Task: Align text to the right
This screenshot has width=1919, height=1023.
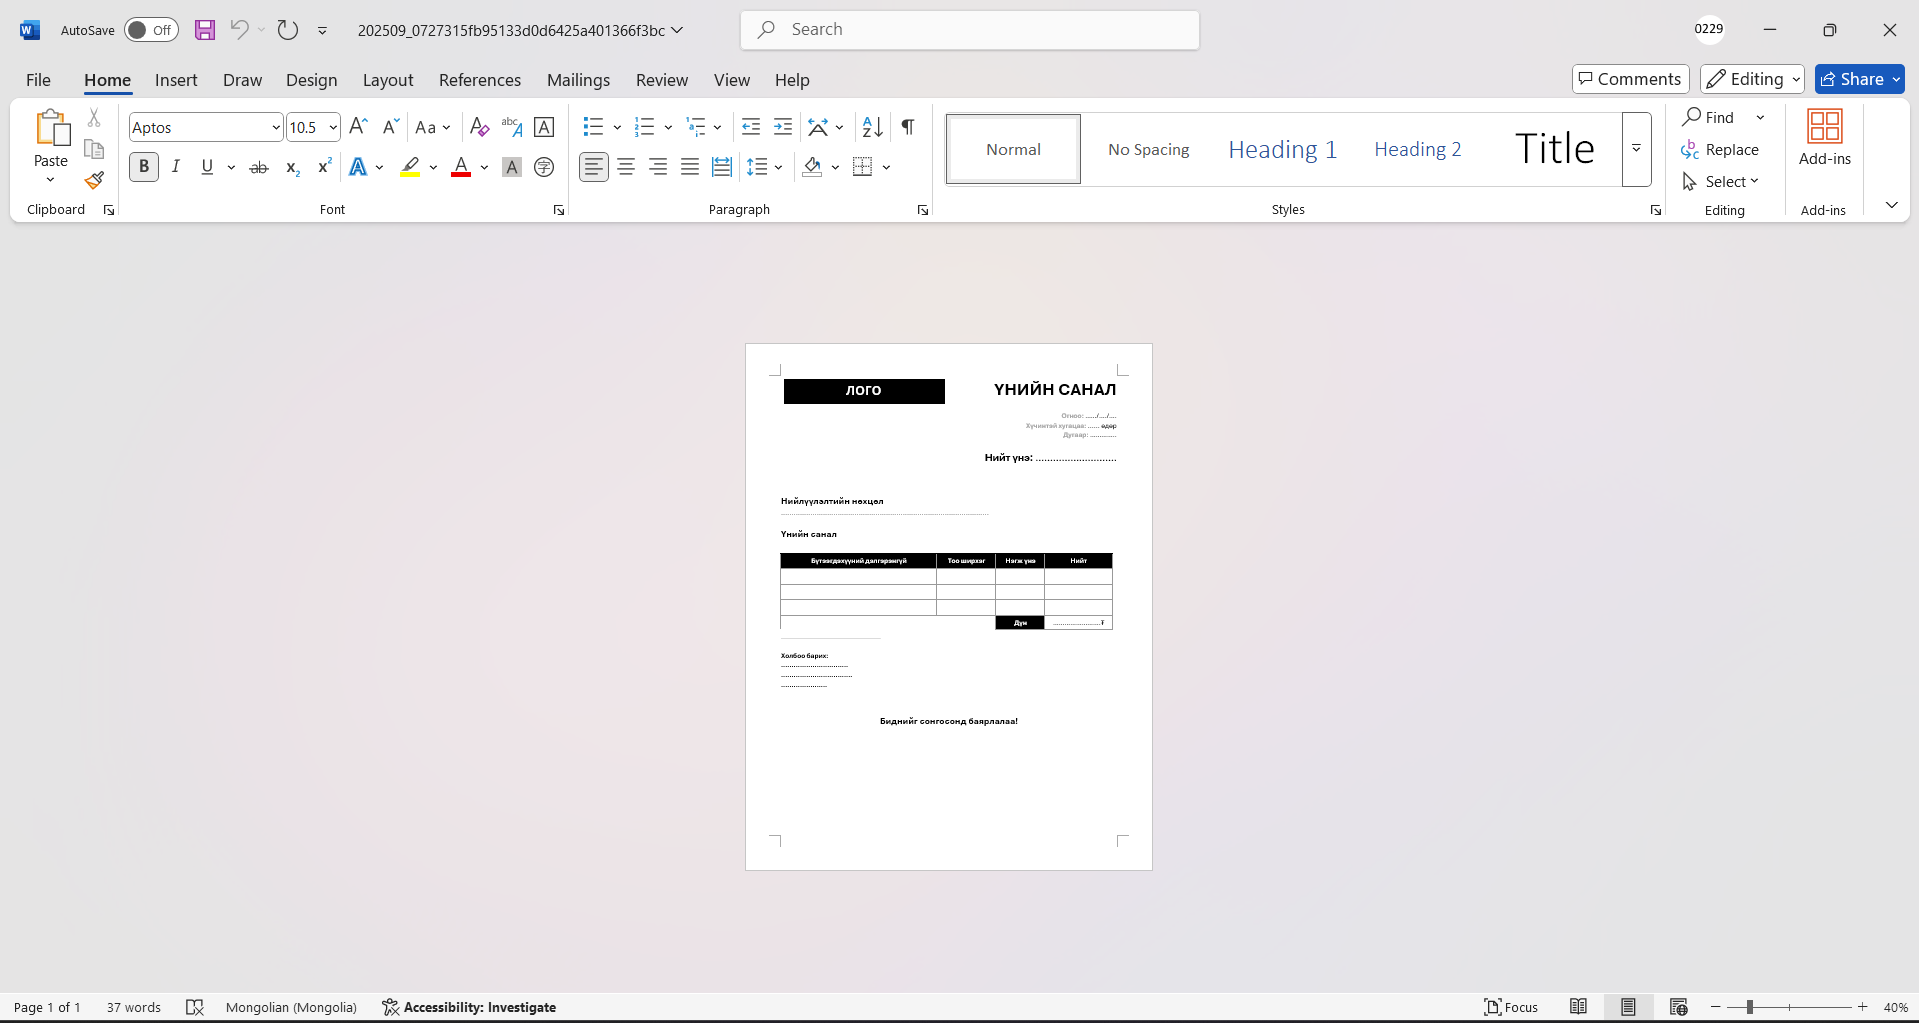Action: (x=658, y=167)
